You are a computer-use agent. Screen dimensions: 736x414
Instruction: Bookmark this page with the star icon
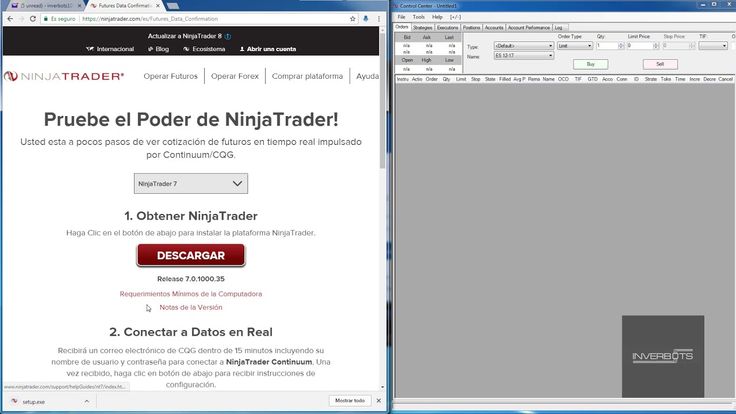click(x=353, y=19)
